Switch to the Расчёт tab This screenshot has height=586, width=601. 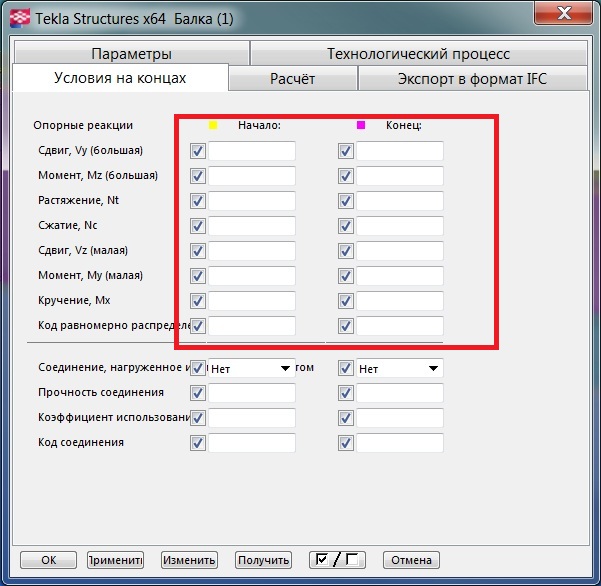(292, 79)
